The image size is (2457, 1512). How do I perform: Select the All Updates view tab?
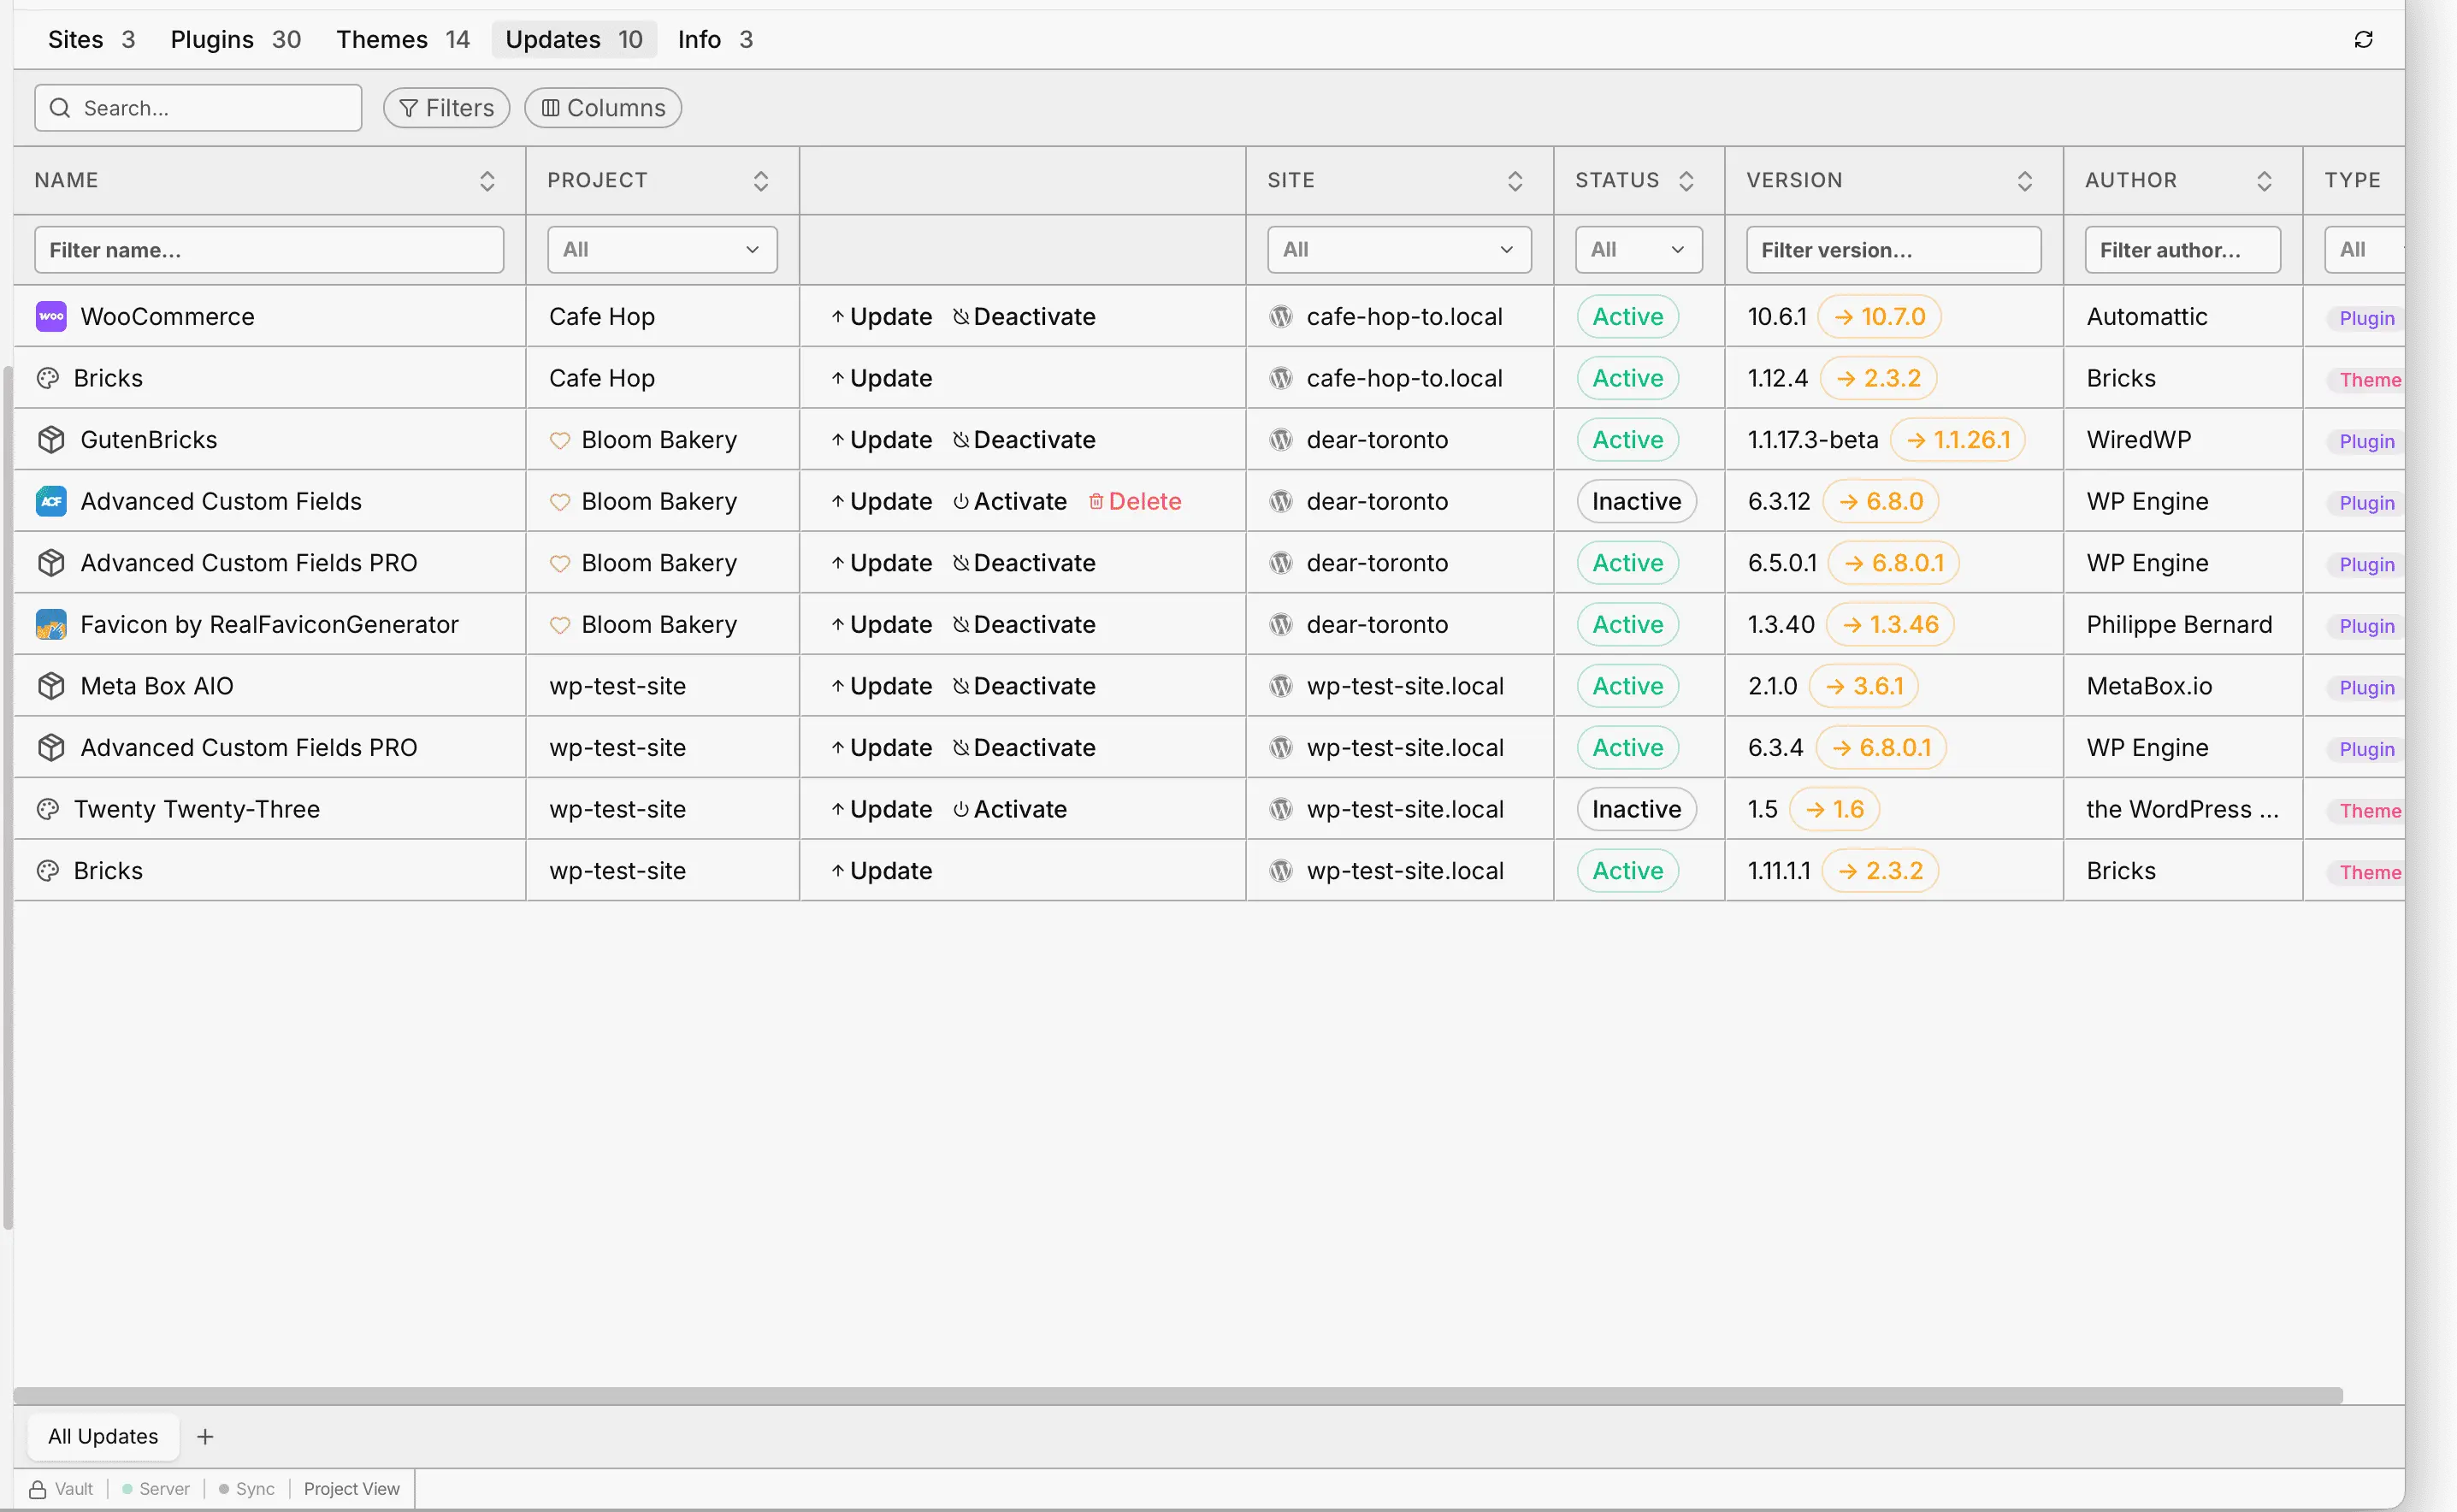103,1437
